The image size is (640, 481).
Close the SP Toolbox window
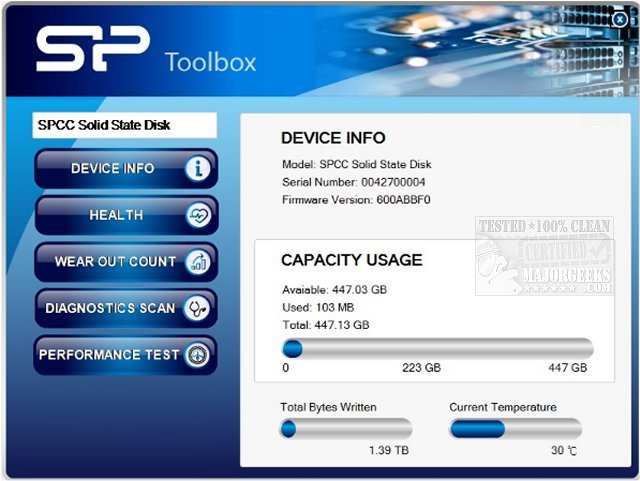click(x=620, y=19)
